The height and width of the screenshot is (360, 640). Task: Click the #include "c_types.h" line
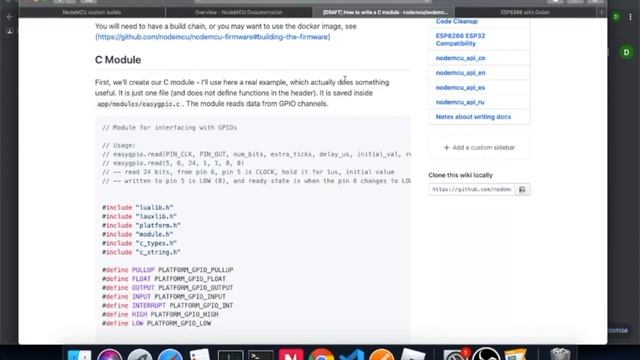click(139, 243)
